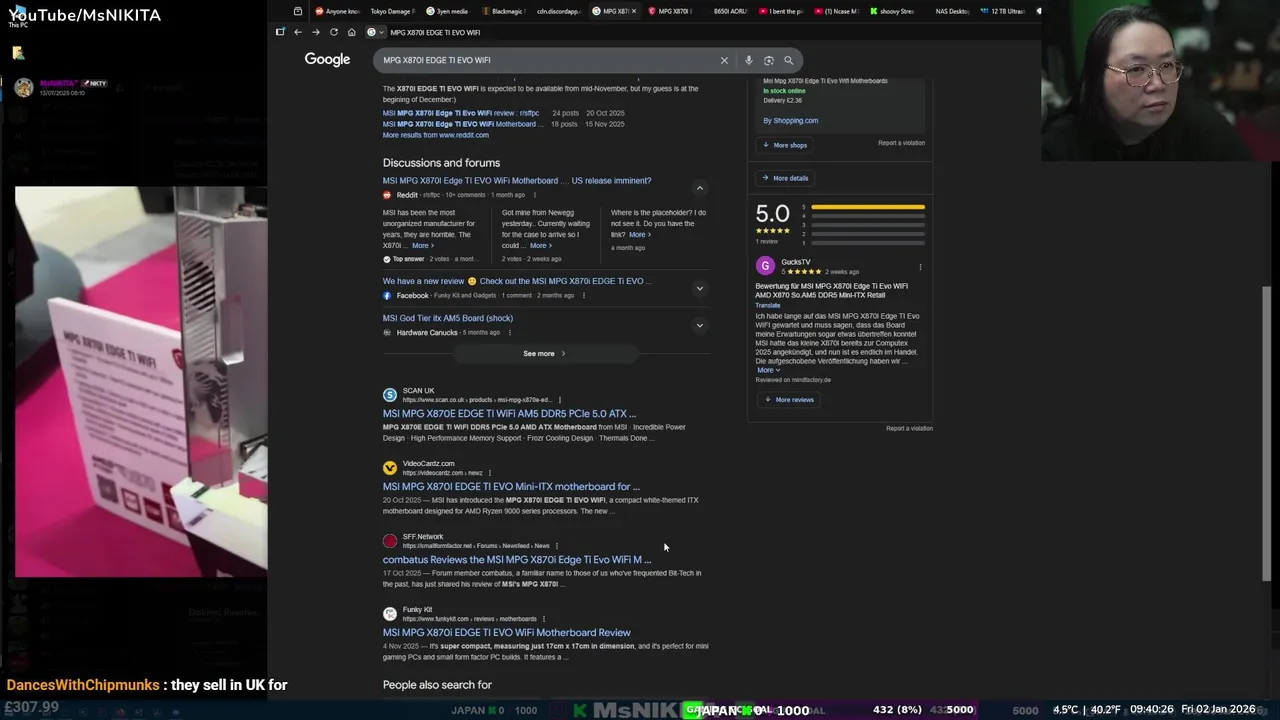The image size is (1280, 720).
Task: Open options menu for SCAN UK result
Action: (559, 400)
